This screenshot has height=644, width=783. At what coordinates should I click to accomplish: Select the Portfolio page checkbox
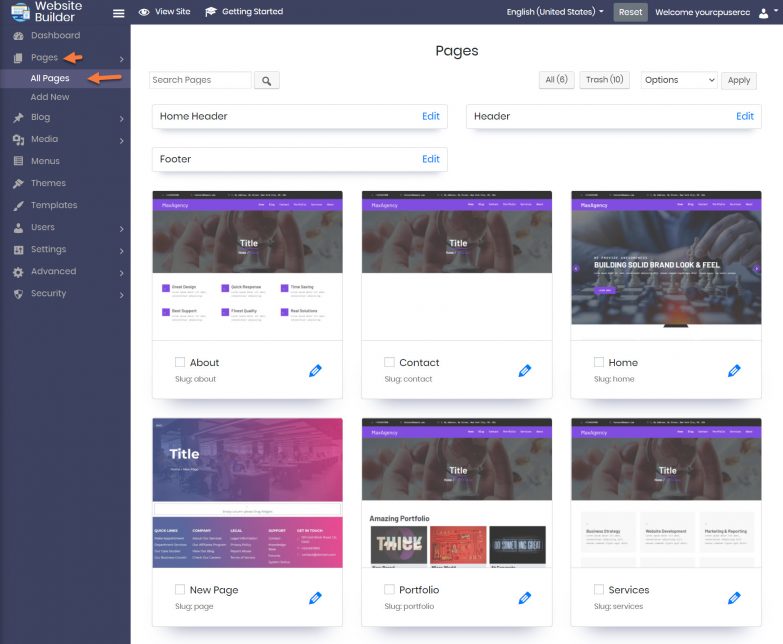tap(389, 590)
